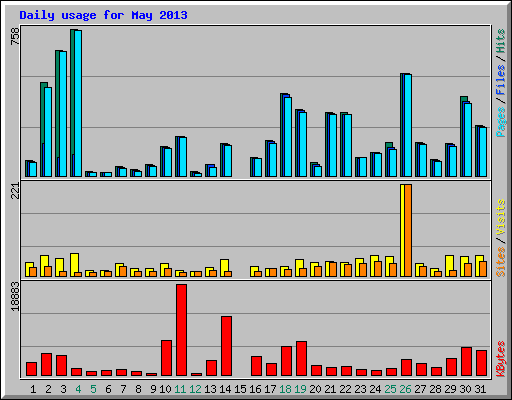The height and width of the screenshot is (400, 512).
Task: Click green day 19 label
Action: (301, 389)
